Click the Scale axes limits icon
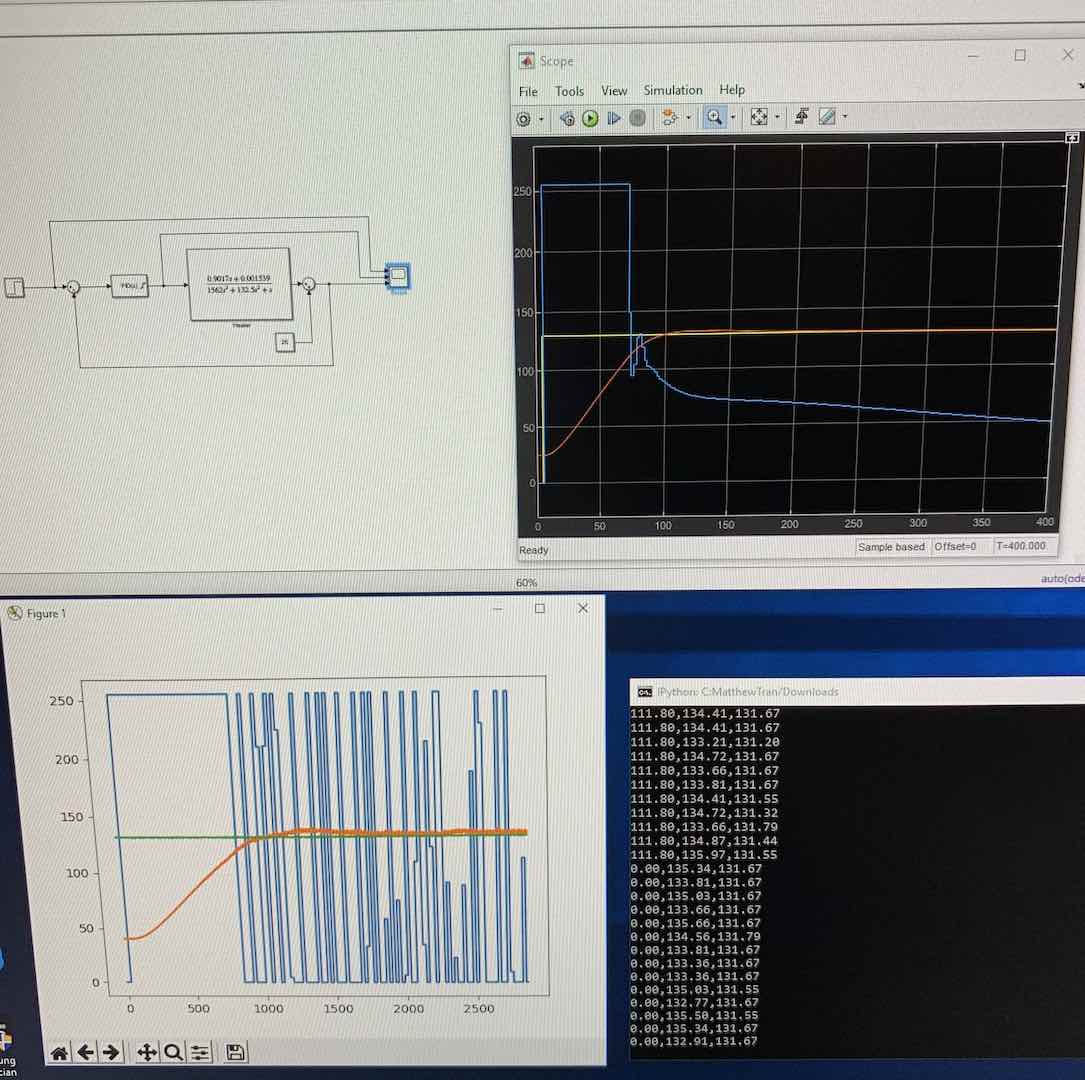The height and width of the screenshot is (1080, 1085). [x=759, y=118]
